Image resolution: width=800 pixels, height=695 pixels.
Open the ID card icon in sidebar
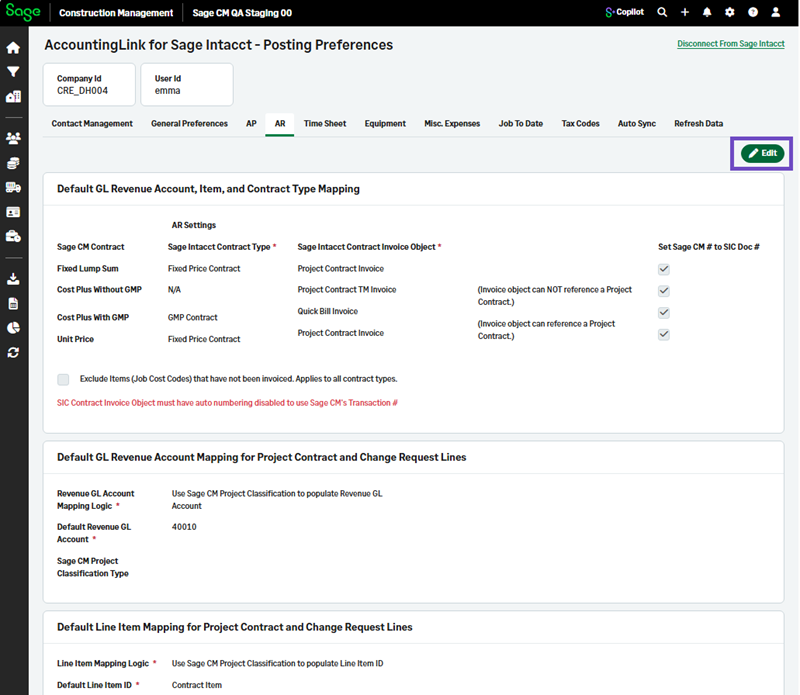13,212
